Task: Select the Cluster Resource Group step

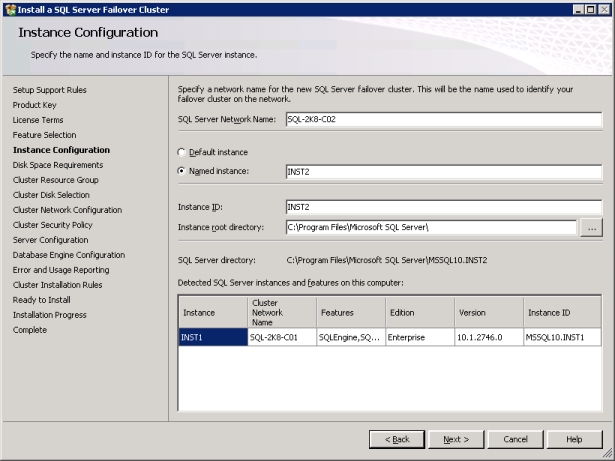Action: (x=55, y=180)
